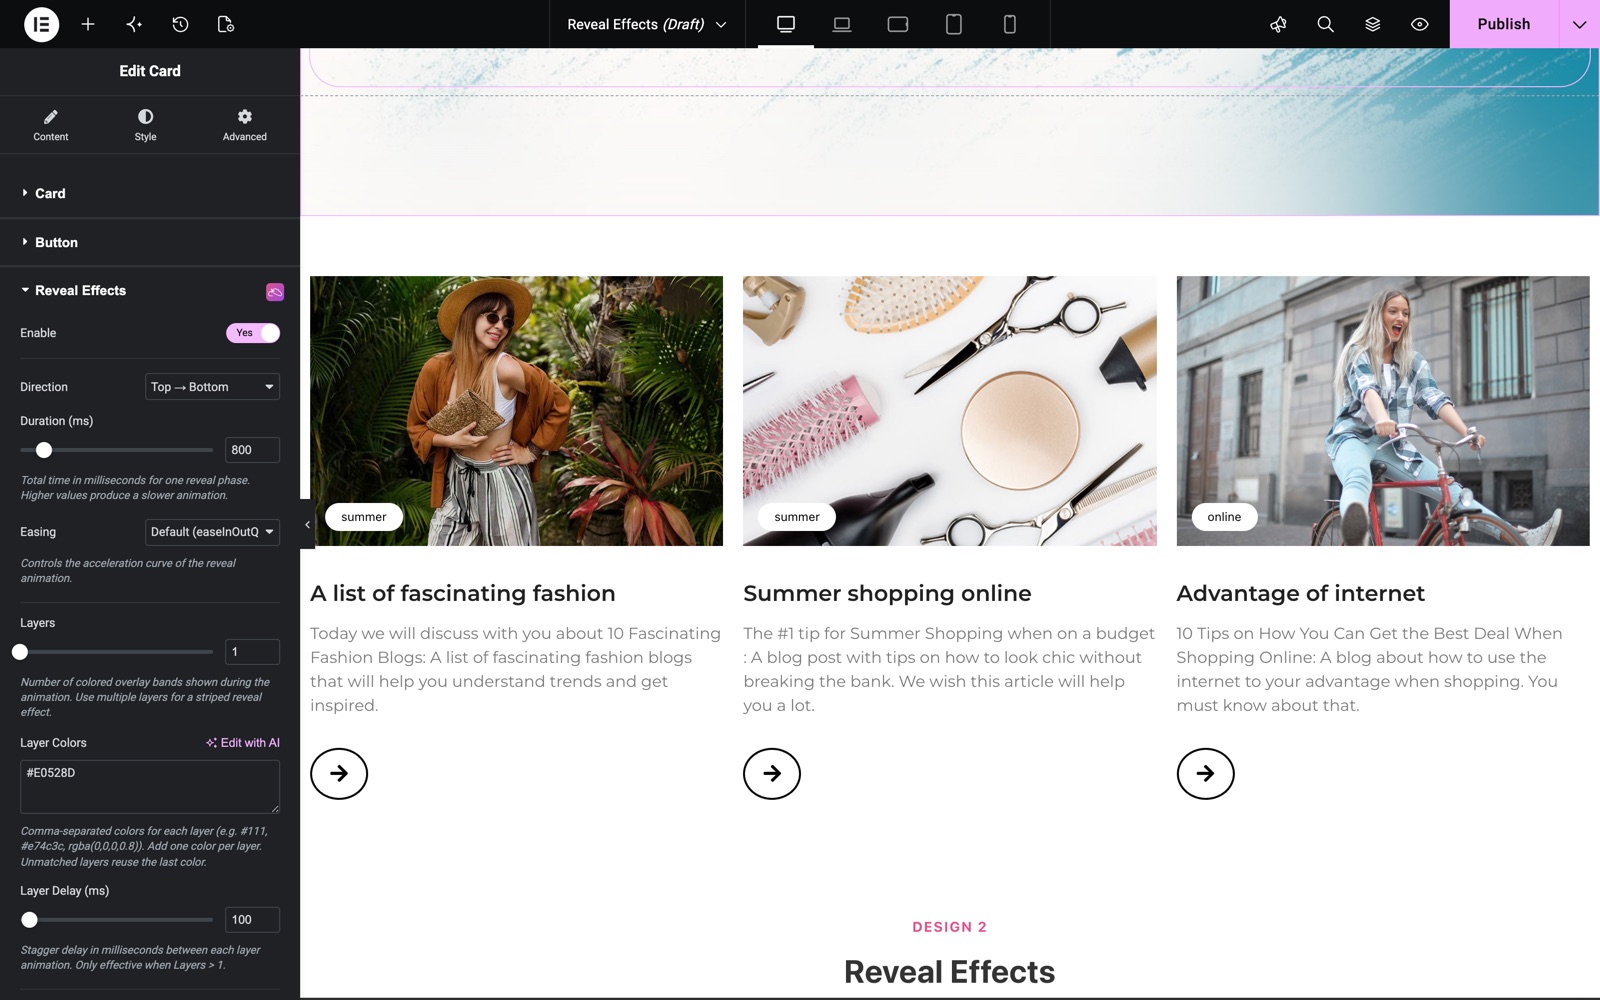Click arrow button under fascinating fashion card
The image size is (1600, 1000).
click(339, 773)
